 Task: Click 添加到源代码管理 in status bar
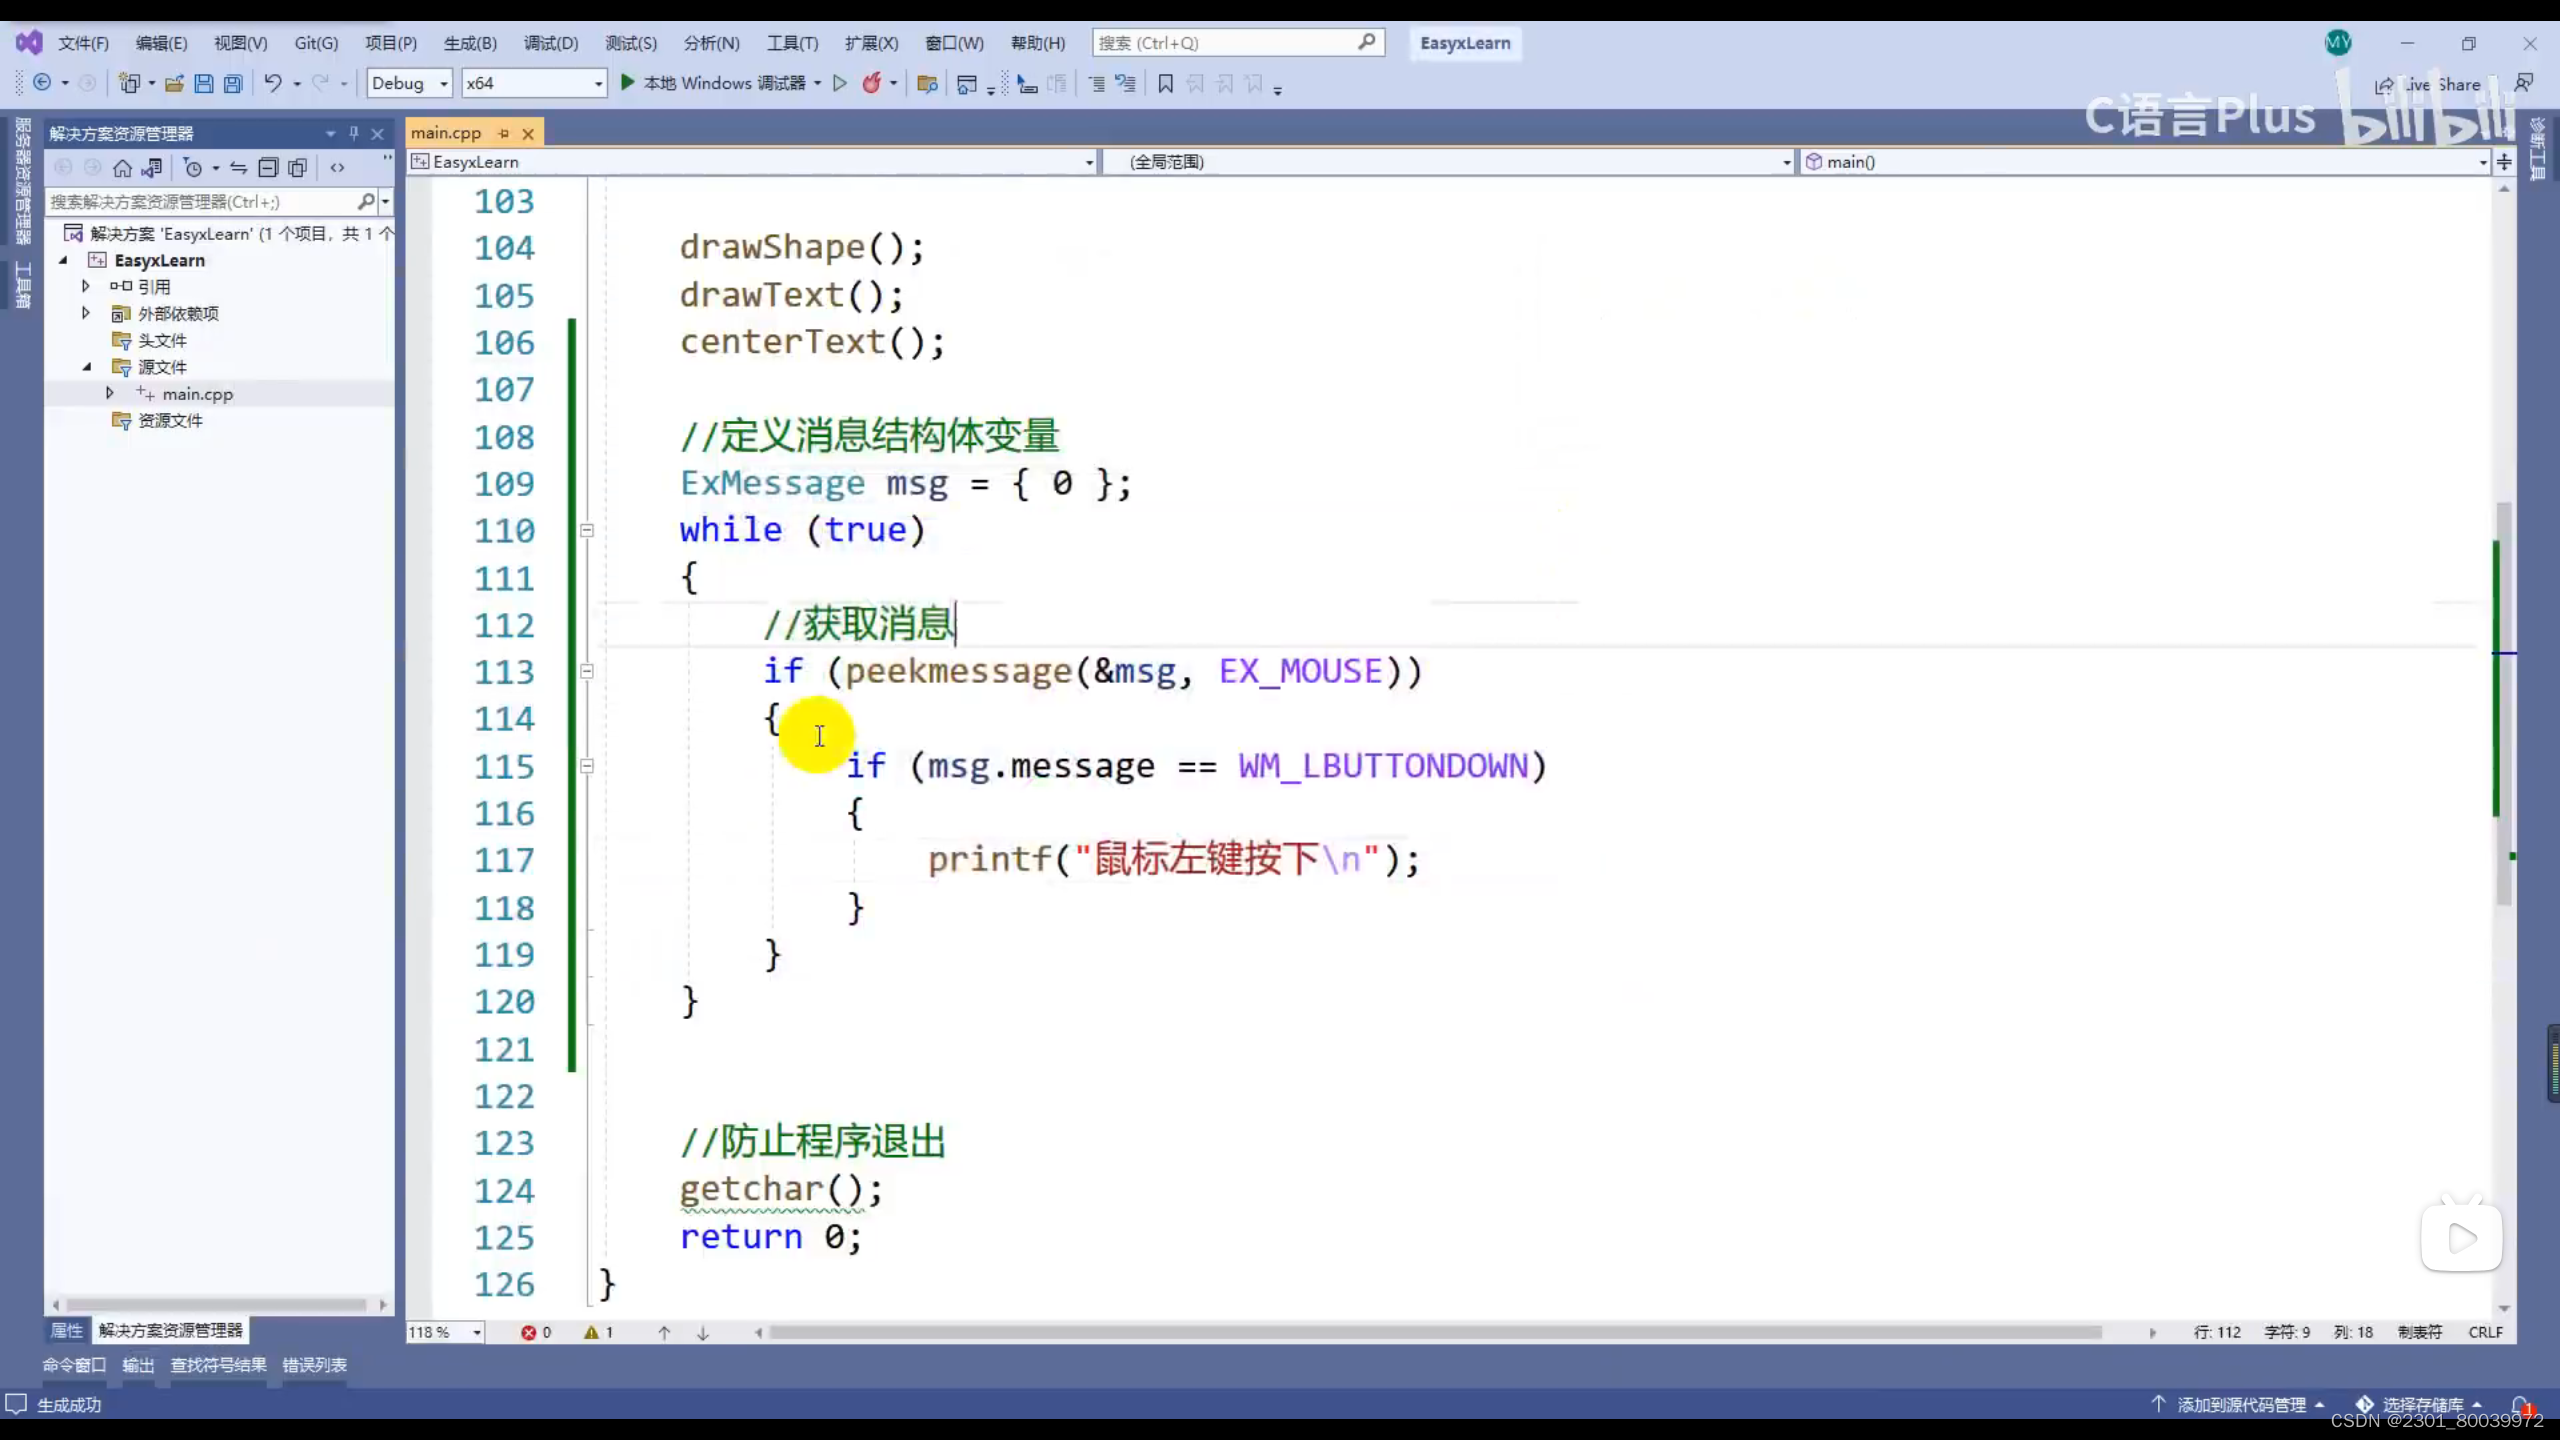(x=2240, y=1405)
